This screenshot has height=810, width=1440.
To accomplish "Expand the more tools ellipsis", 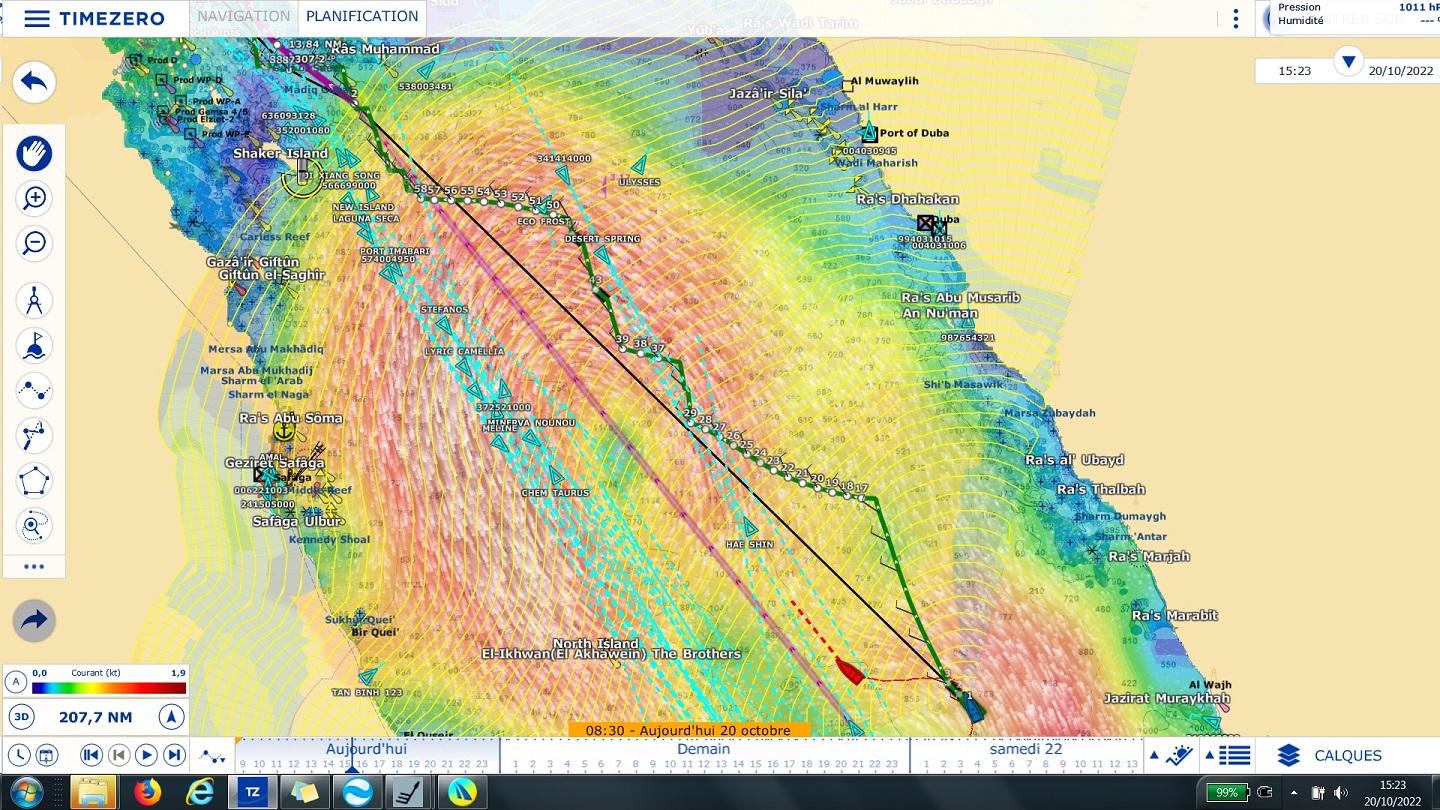I will 34,567.
